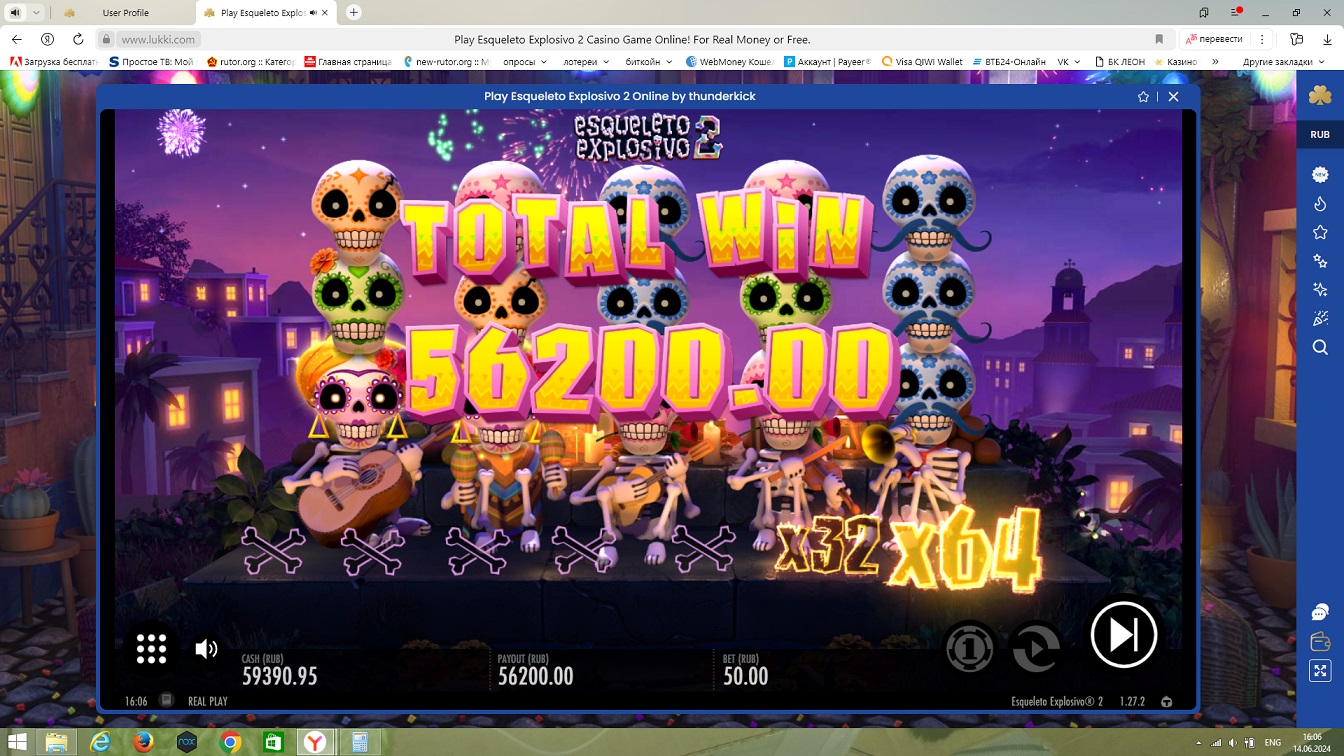Screen dimensions: 1344x756
Task: Open the Главная страница bookmark
Action: pyautogui.click(x=348, y=62)
